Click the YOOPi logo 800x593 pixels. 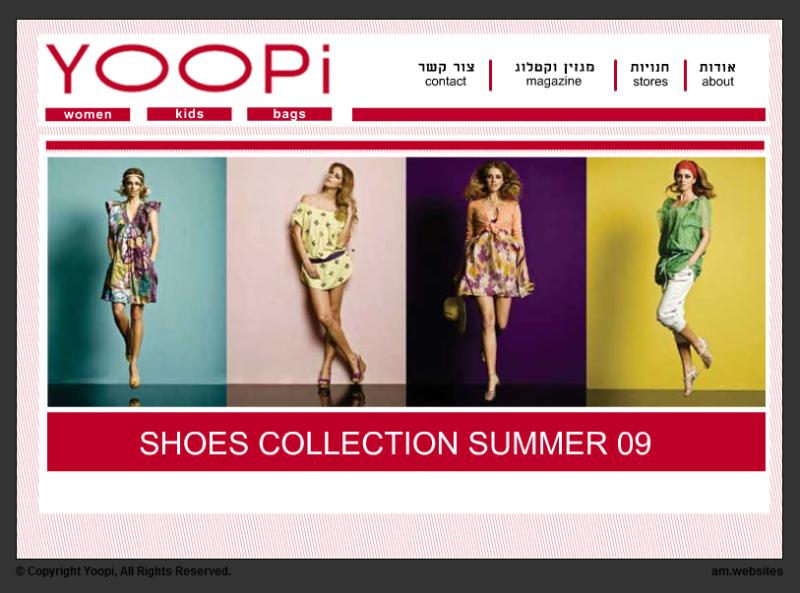pos(188,69)
